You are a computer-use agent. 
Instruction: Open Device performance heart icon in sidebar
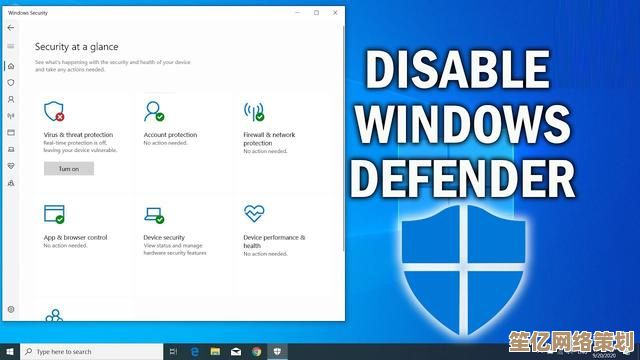[x=11, y=166]
